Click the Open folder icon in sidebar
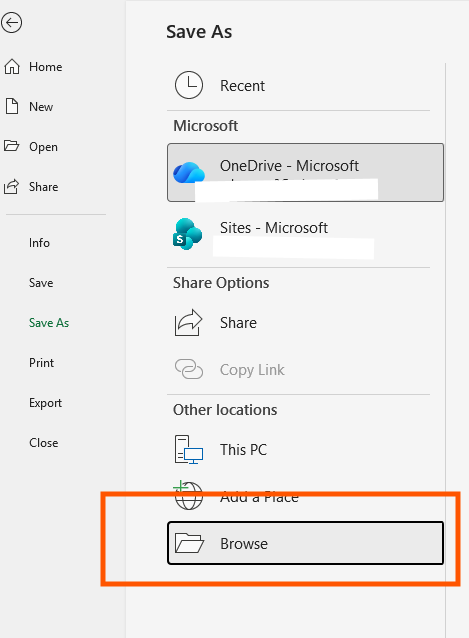Viewport: 469px width, 638px height. (11, 146)
